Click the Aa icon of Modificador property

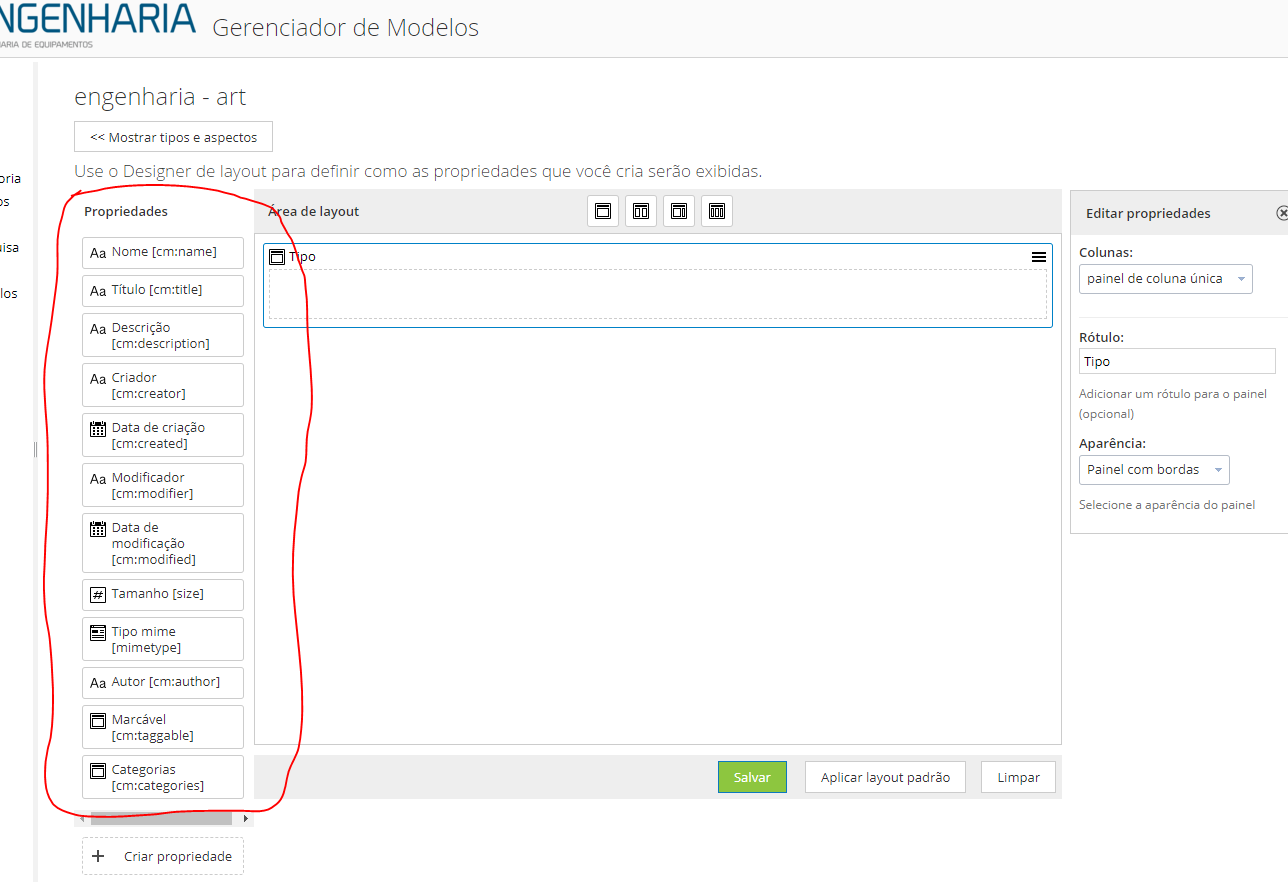click(x=98, y=479)
